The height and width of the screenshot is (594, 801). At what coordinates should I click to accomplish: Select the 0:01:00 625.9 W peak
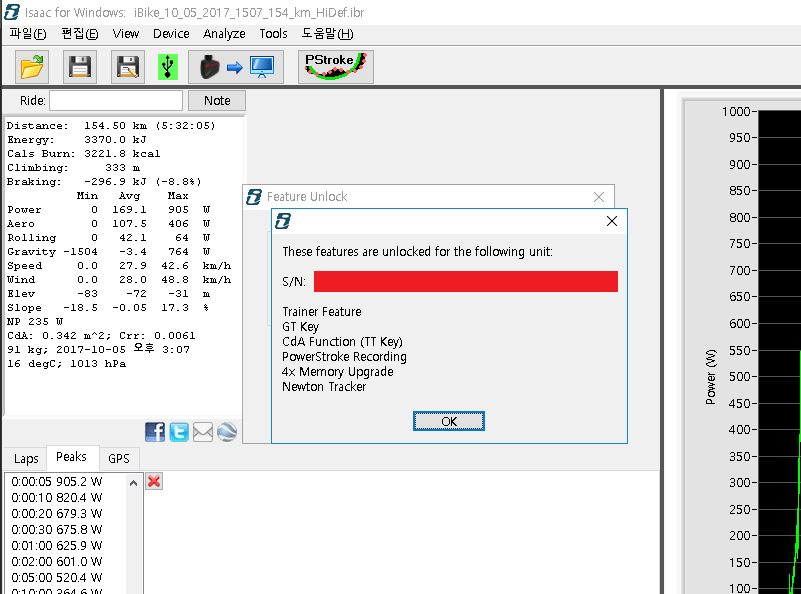coord(57,545)
